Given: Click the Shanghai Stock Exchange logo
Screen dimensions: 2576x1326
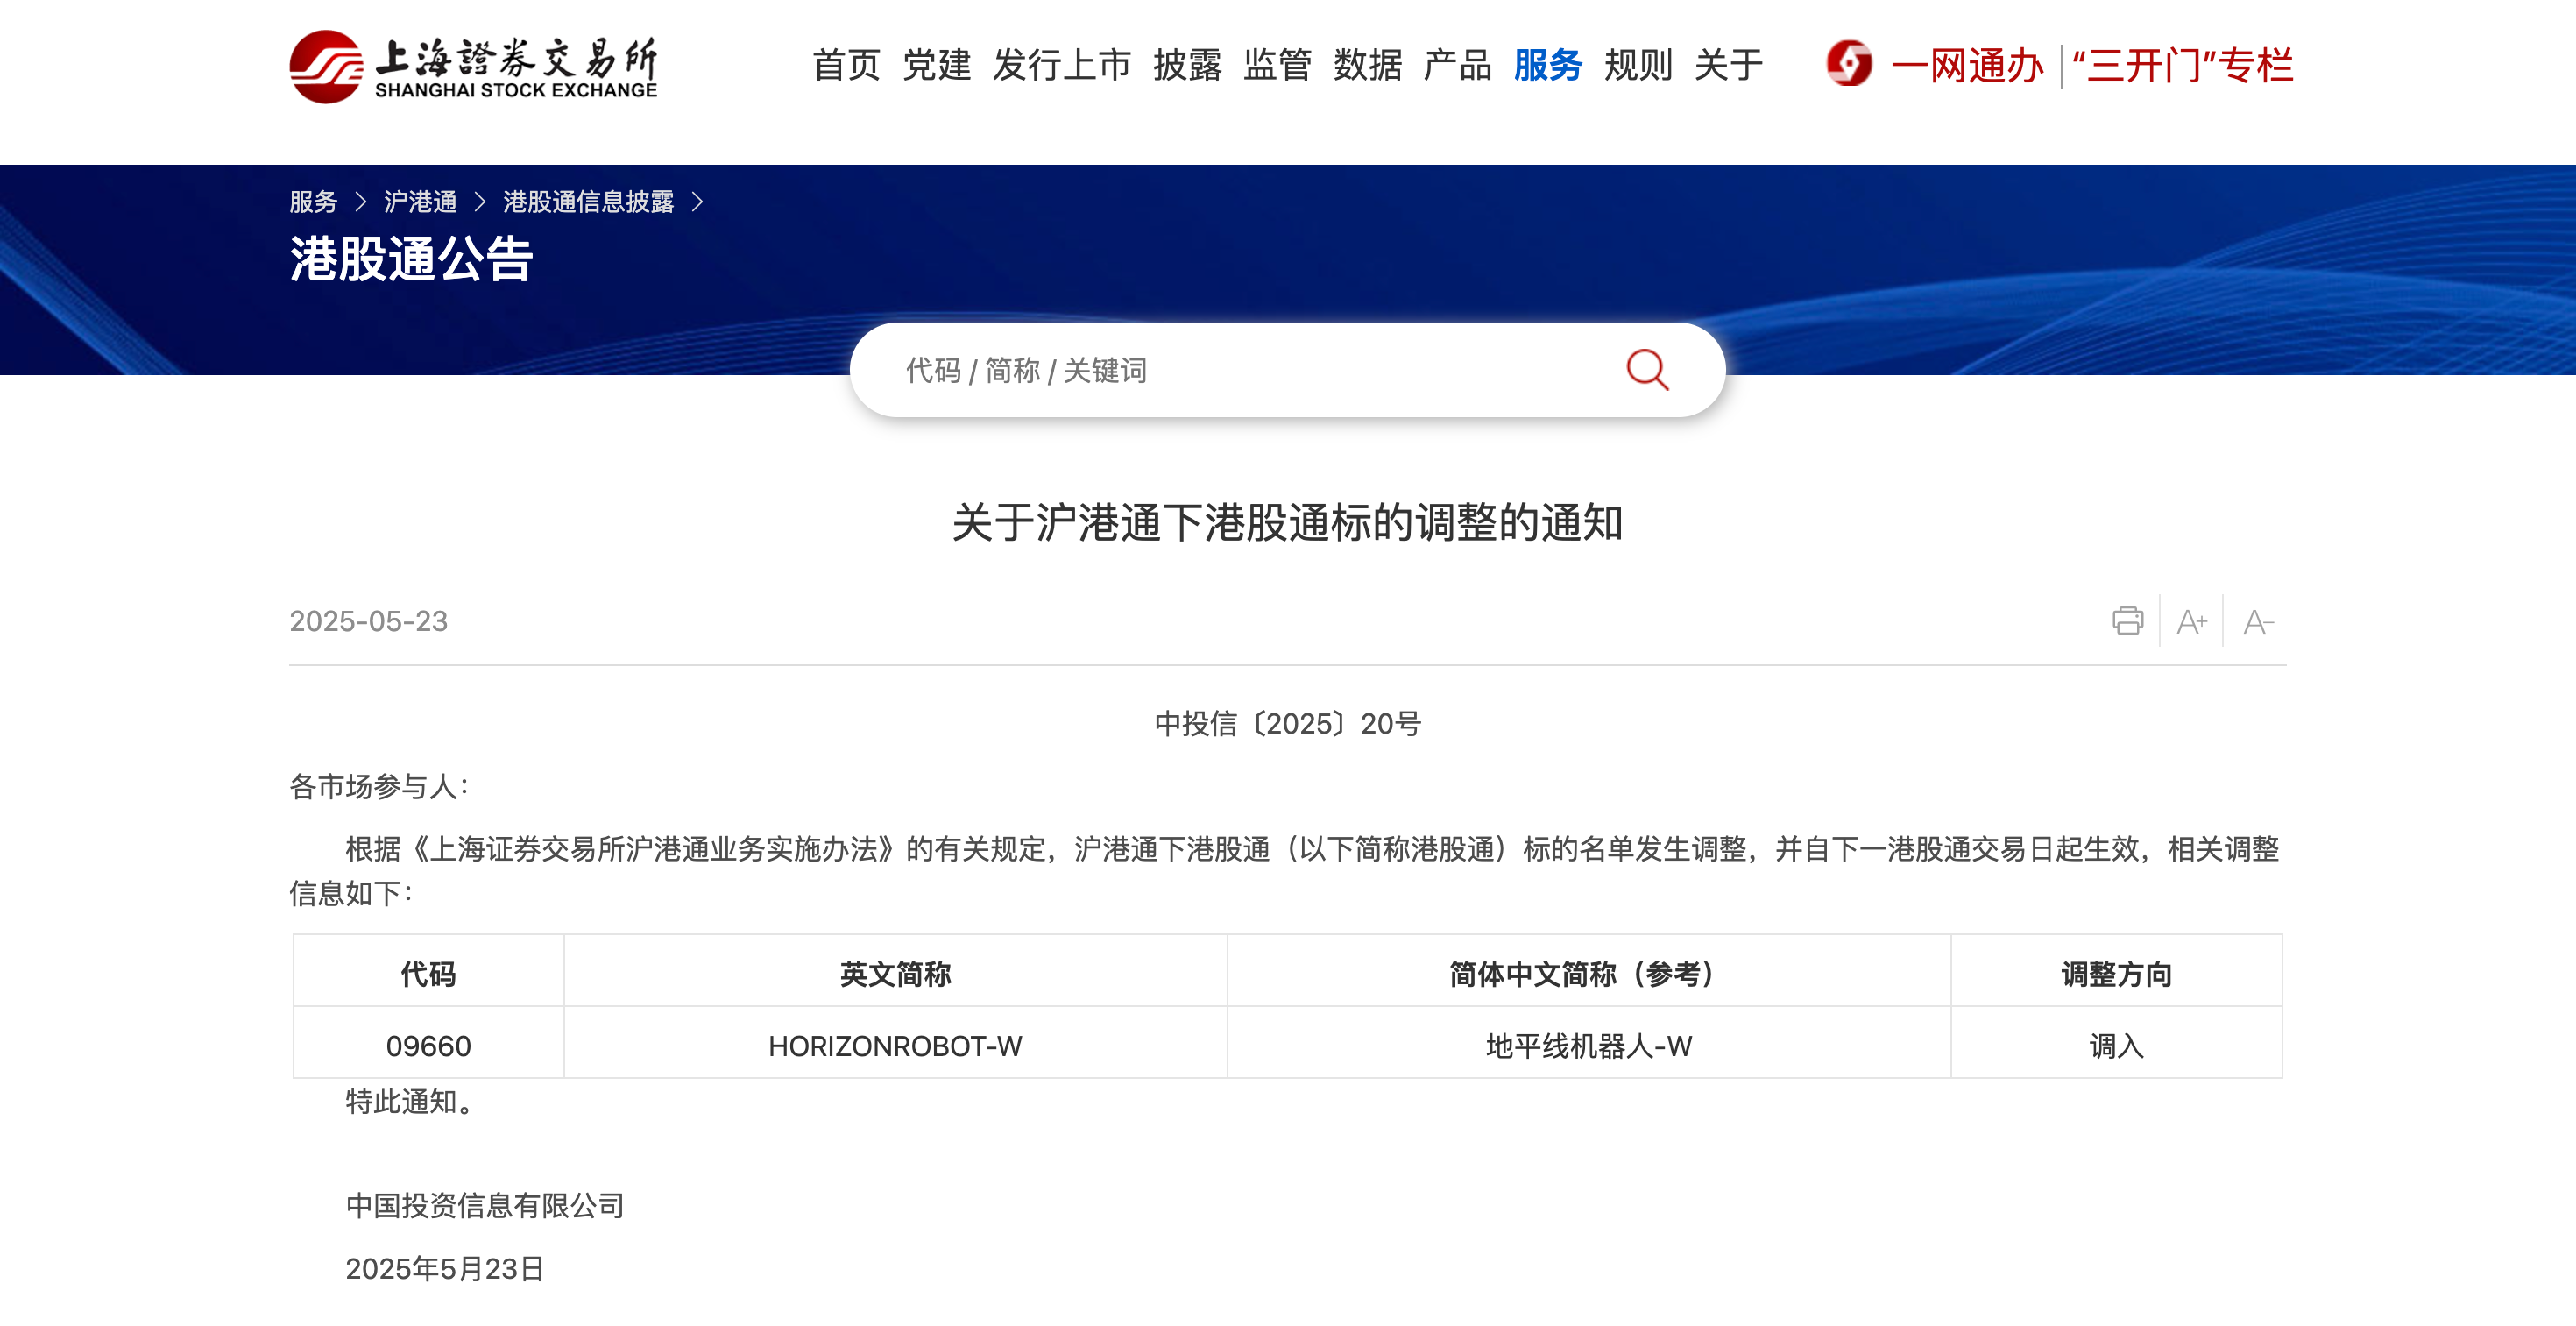Looking at the screenshot, I should [473, 66].
